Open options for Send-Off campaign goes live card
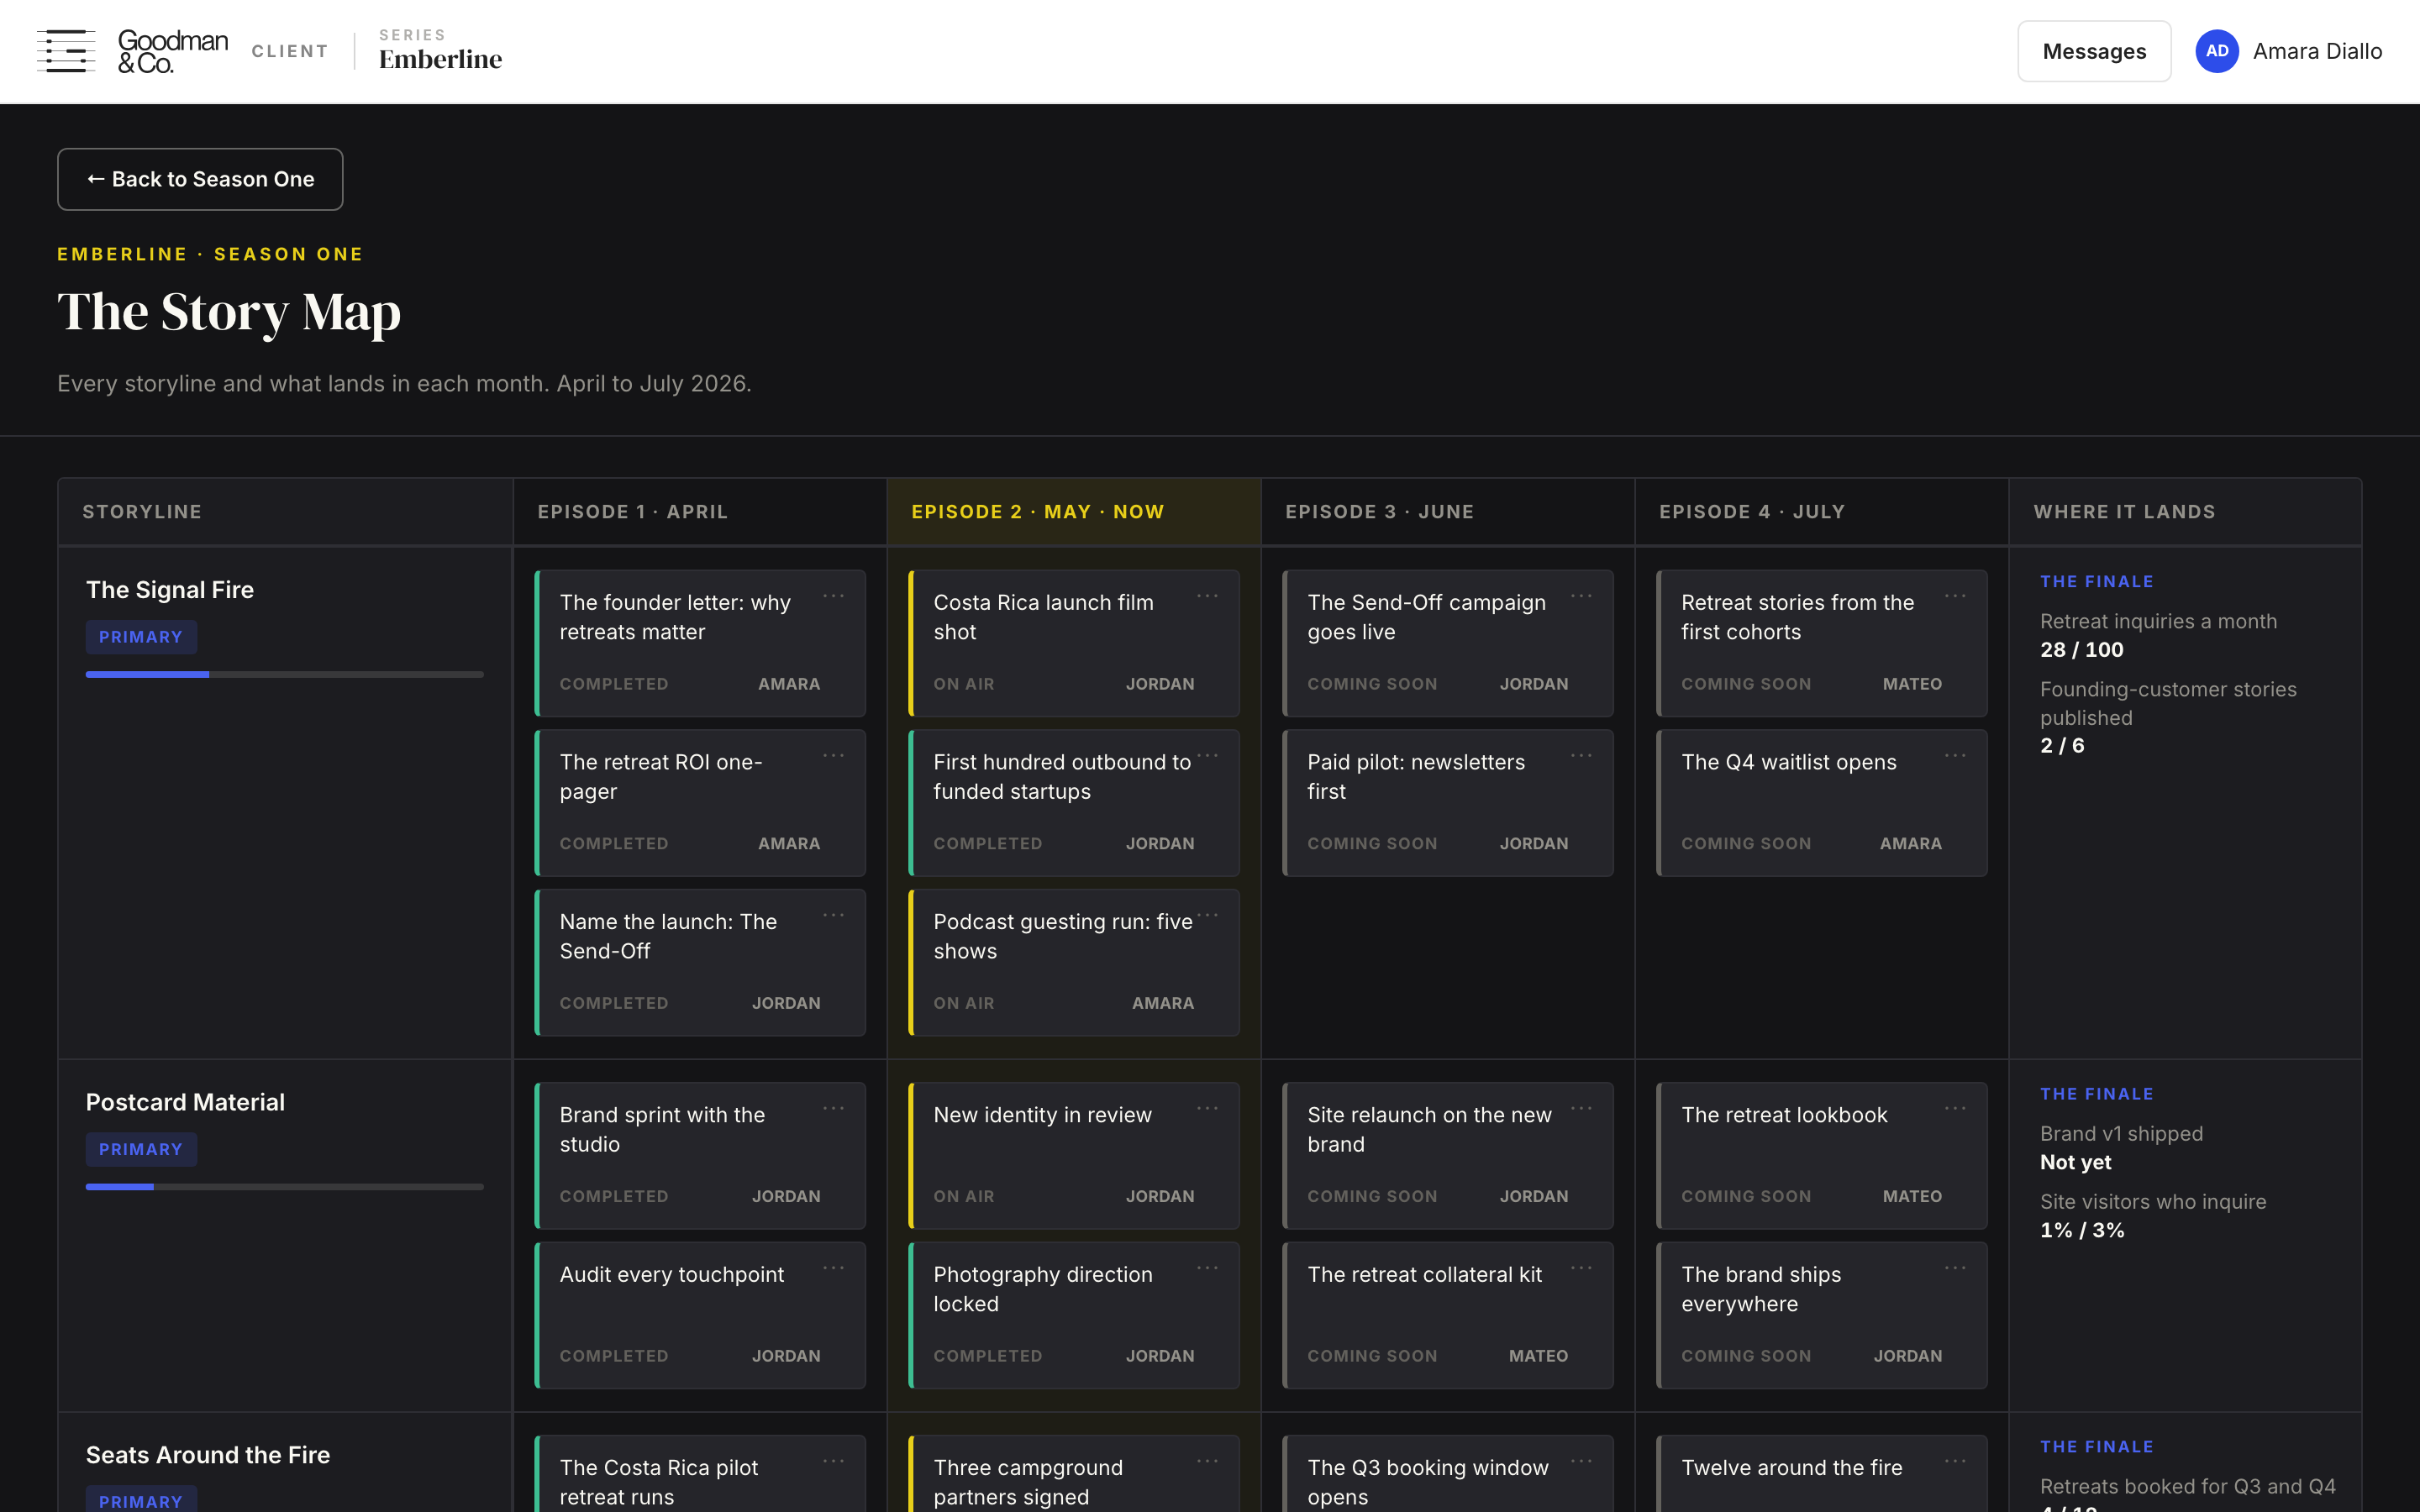Viewport: 2420px width, 1512px height. [1581, 596]
